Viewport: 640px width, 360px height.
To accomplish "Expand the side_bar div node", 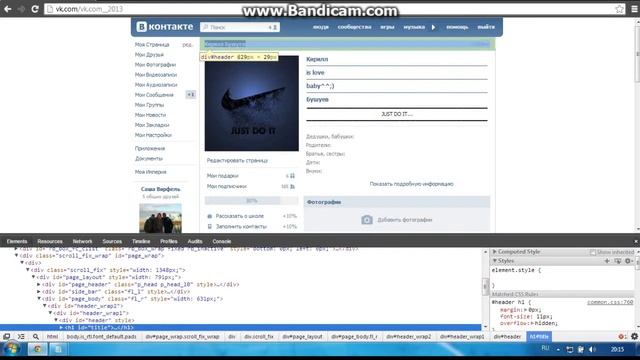I will coord(39,292).
